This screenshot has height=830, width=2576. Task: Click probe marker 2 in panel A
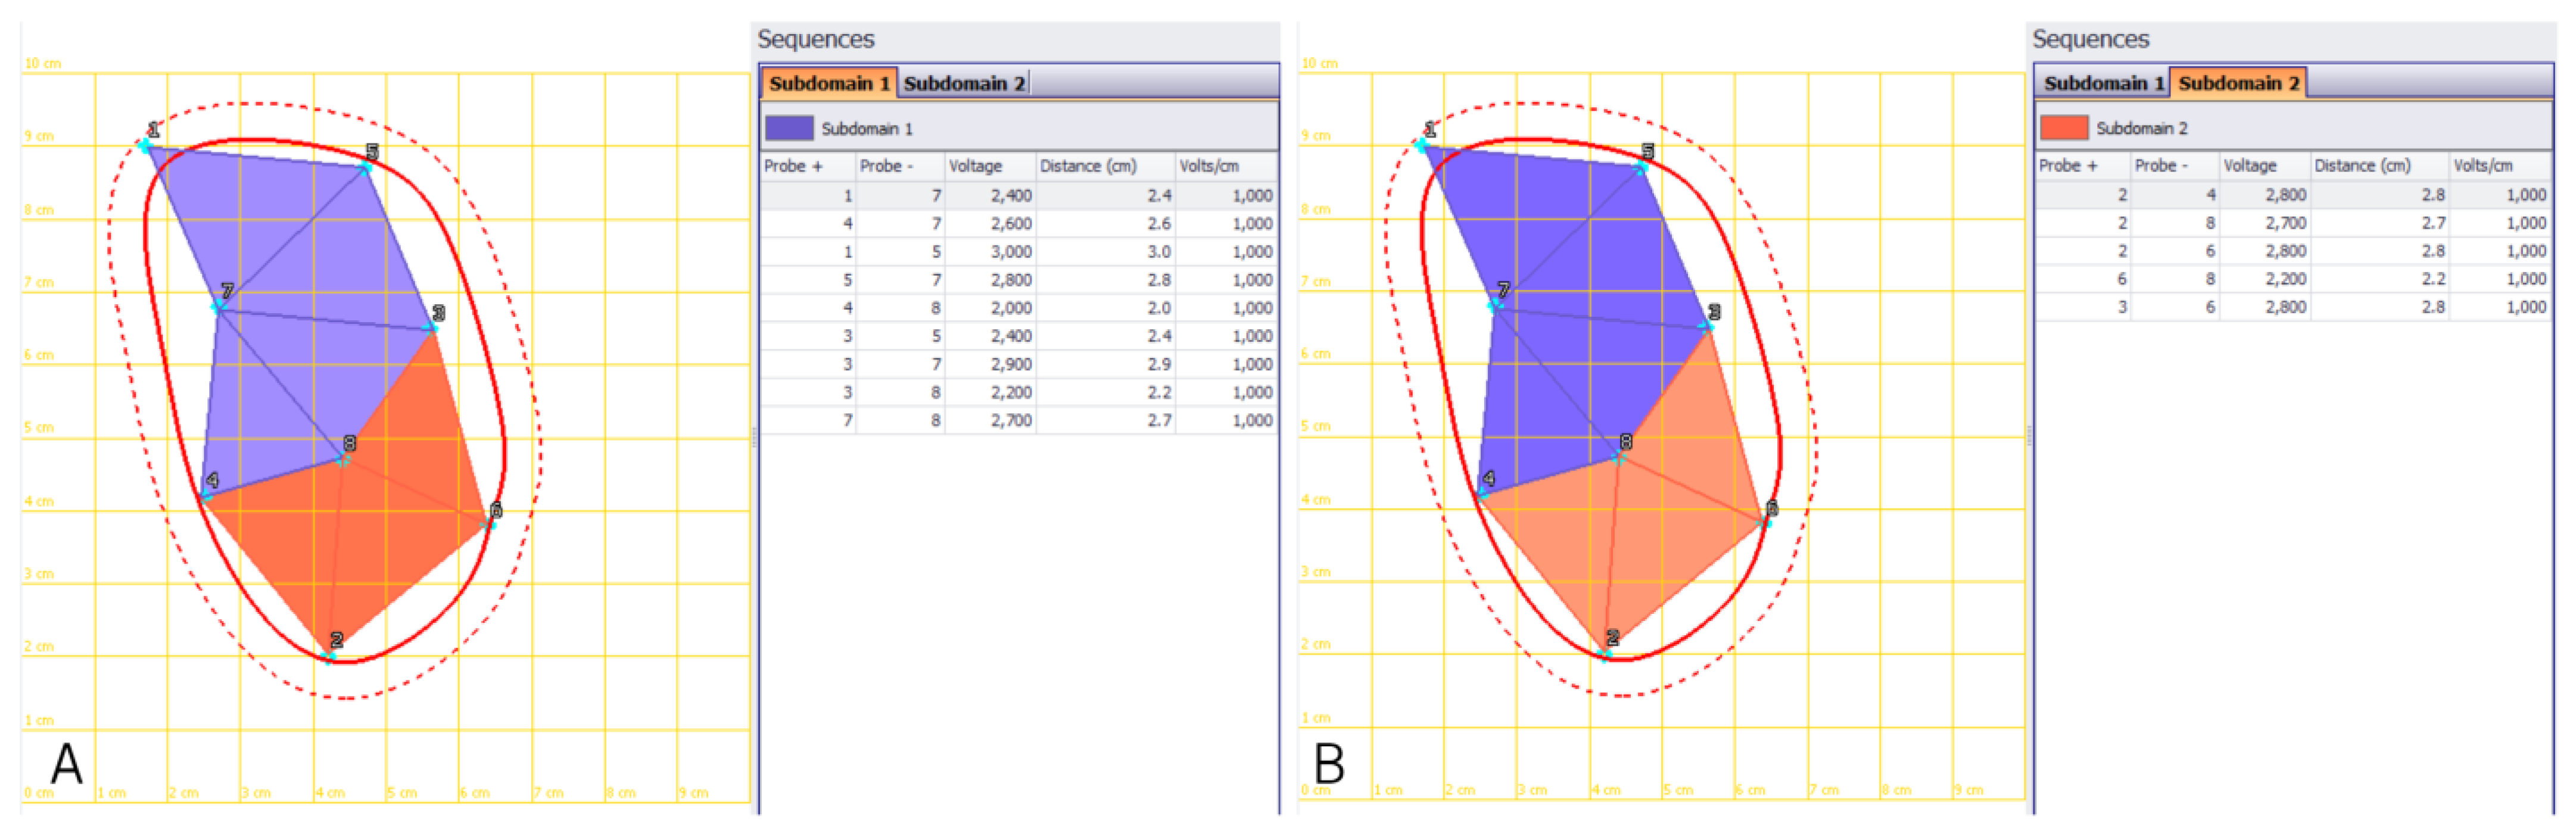pyautogui.click(x=328, y=656)
